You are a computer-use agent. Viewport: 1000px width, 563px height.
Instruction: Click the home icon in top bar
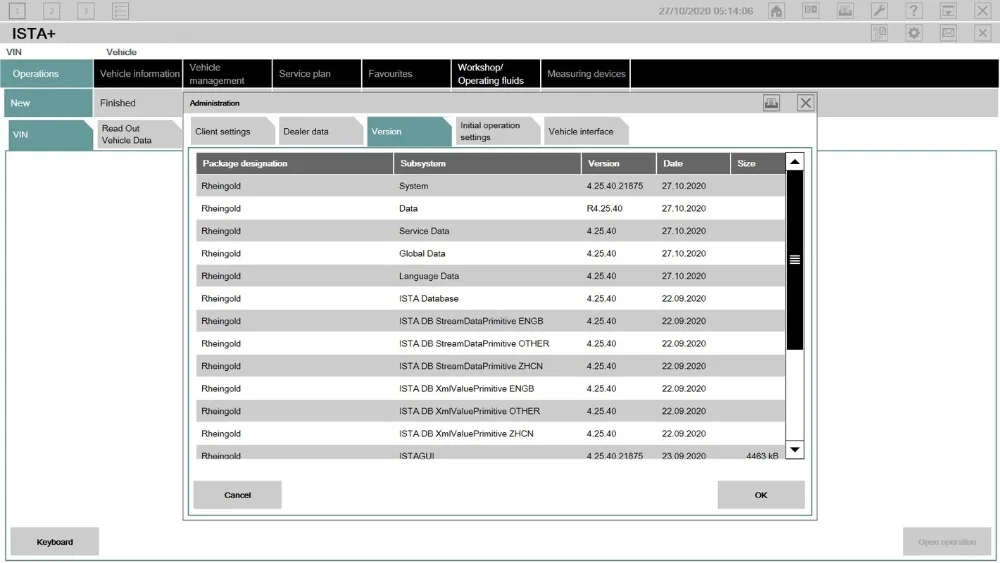click(776, 11)
